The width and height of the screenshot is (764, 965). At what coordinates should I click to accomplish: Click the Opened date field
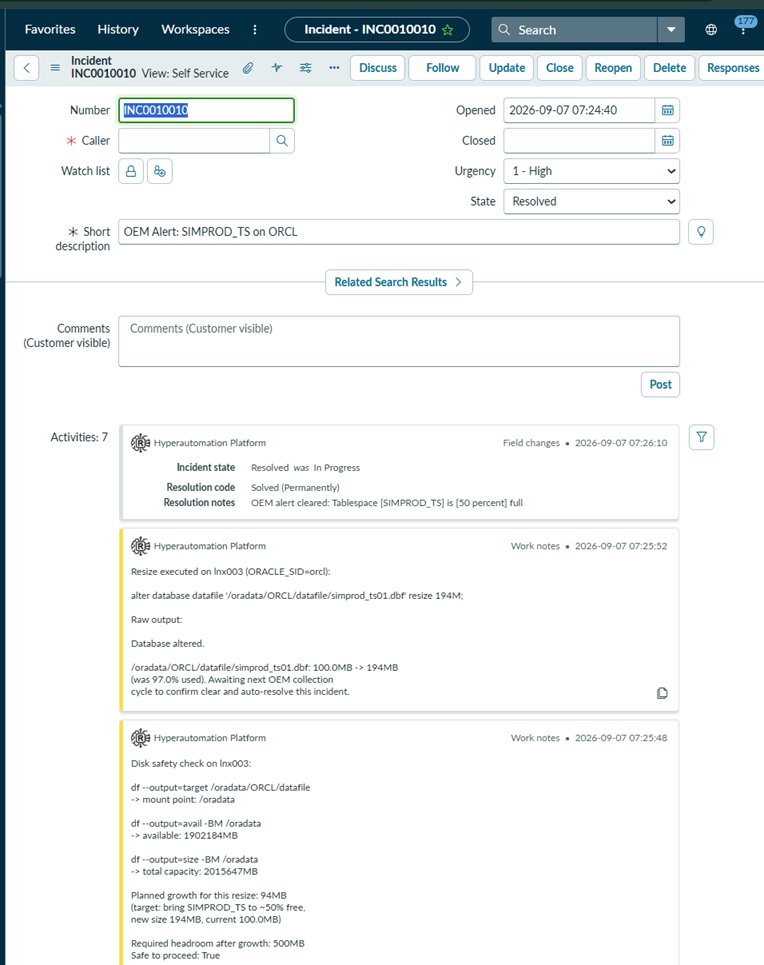click(x=579, y=110)
